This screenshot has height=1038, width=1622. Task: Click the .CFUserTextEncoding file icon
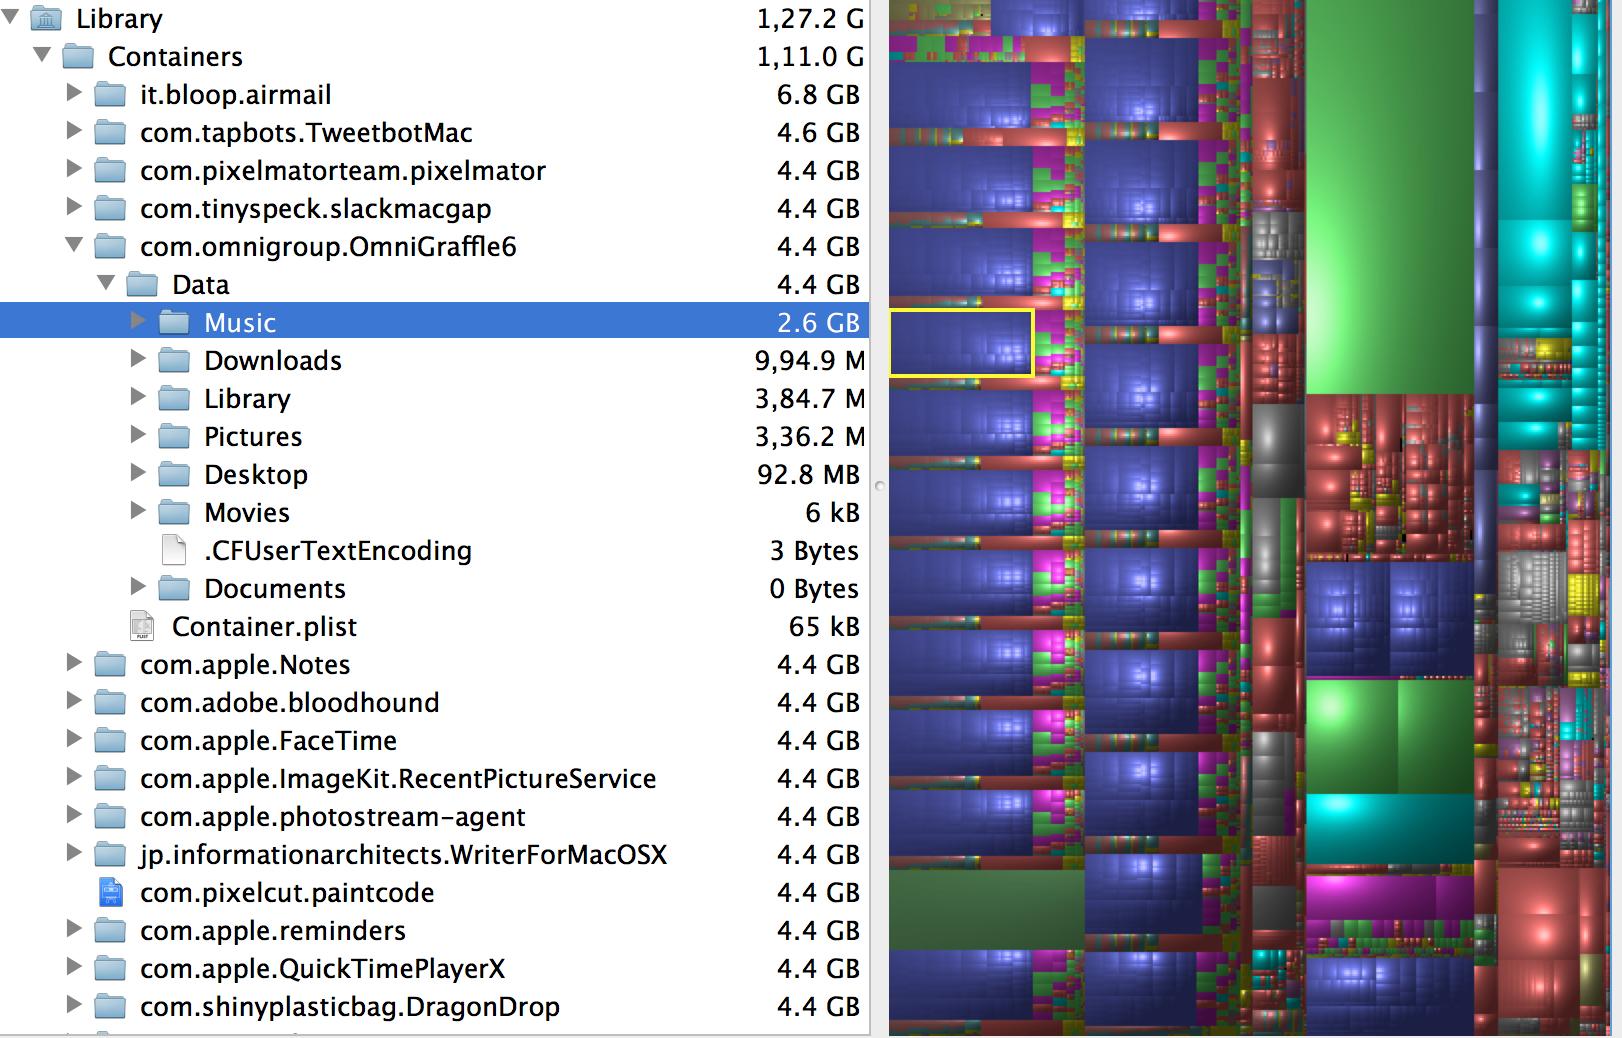pos(174,551)
